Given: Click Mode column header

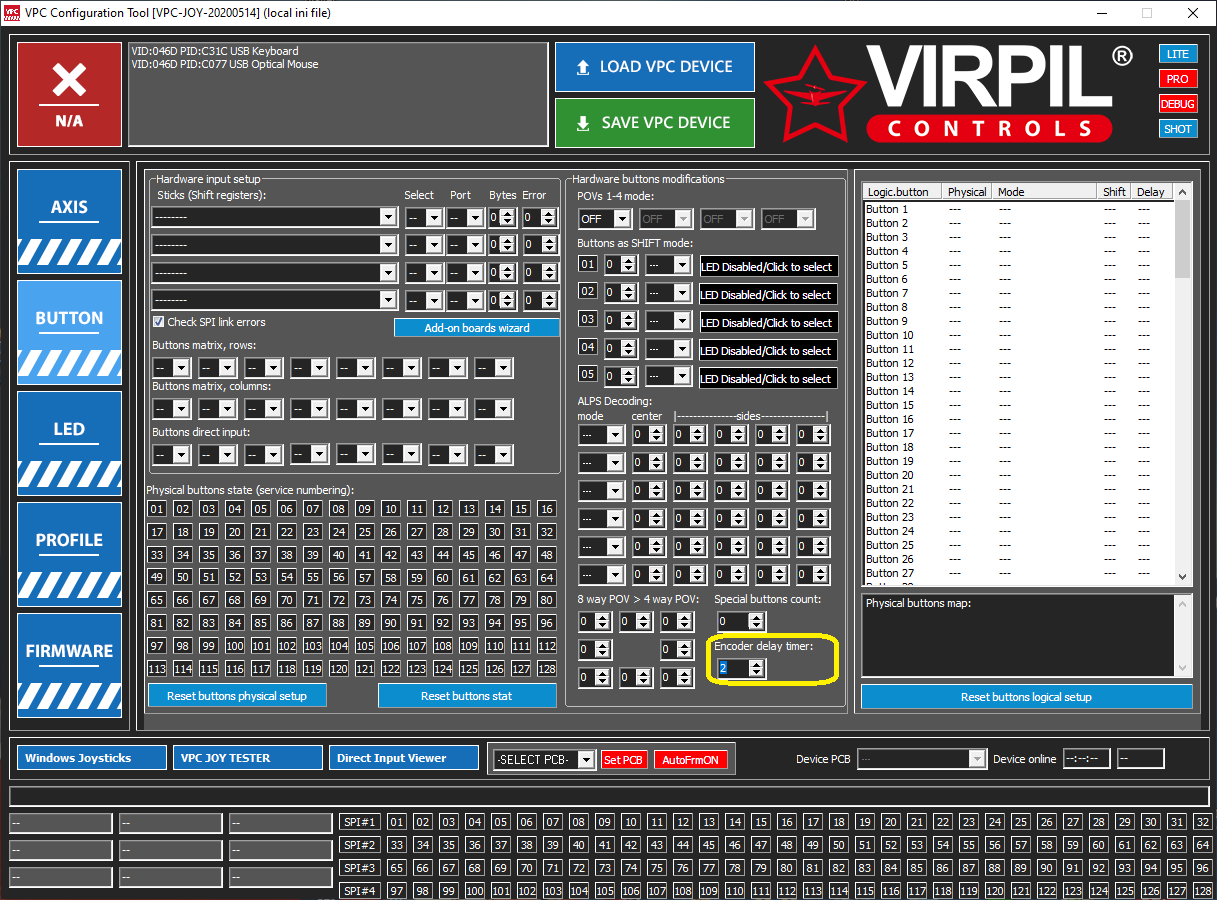Looking at the screenshot, I should [1045, 192].
